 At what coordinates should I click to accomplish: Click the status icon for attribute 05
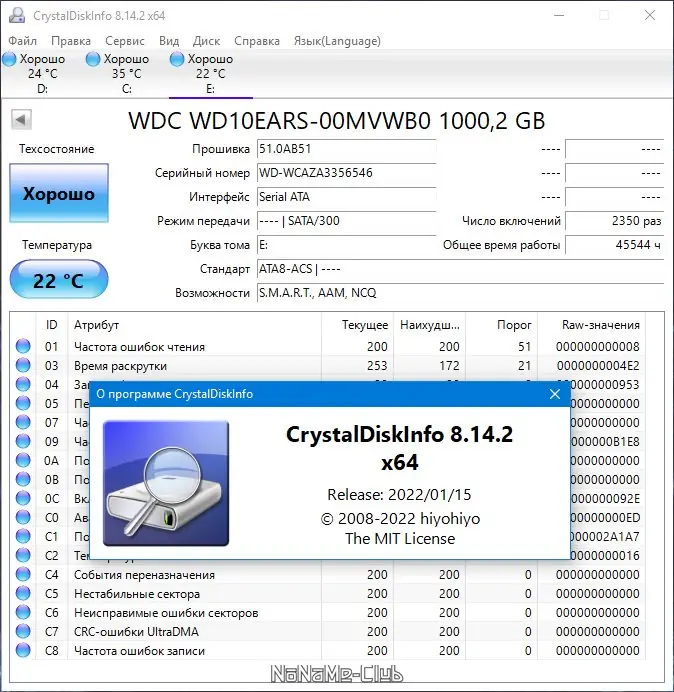point(23,403)
